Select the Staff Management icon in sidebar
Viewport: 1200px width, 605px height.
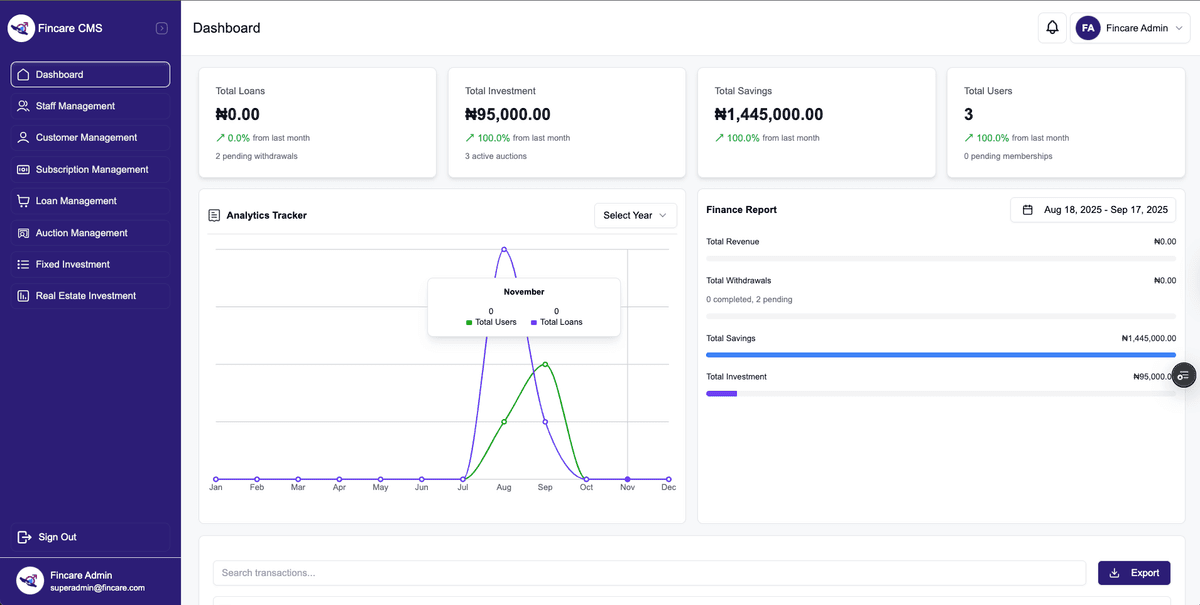coord(24,105)
